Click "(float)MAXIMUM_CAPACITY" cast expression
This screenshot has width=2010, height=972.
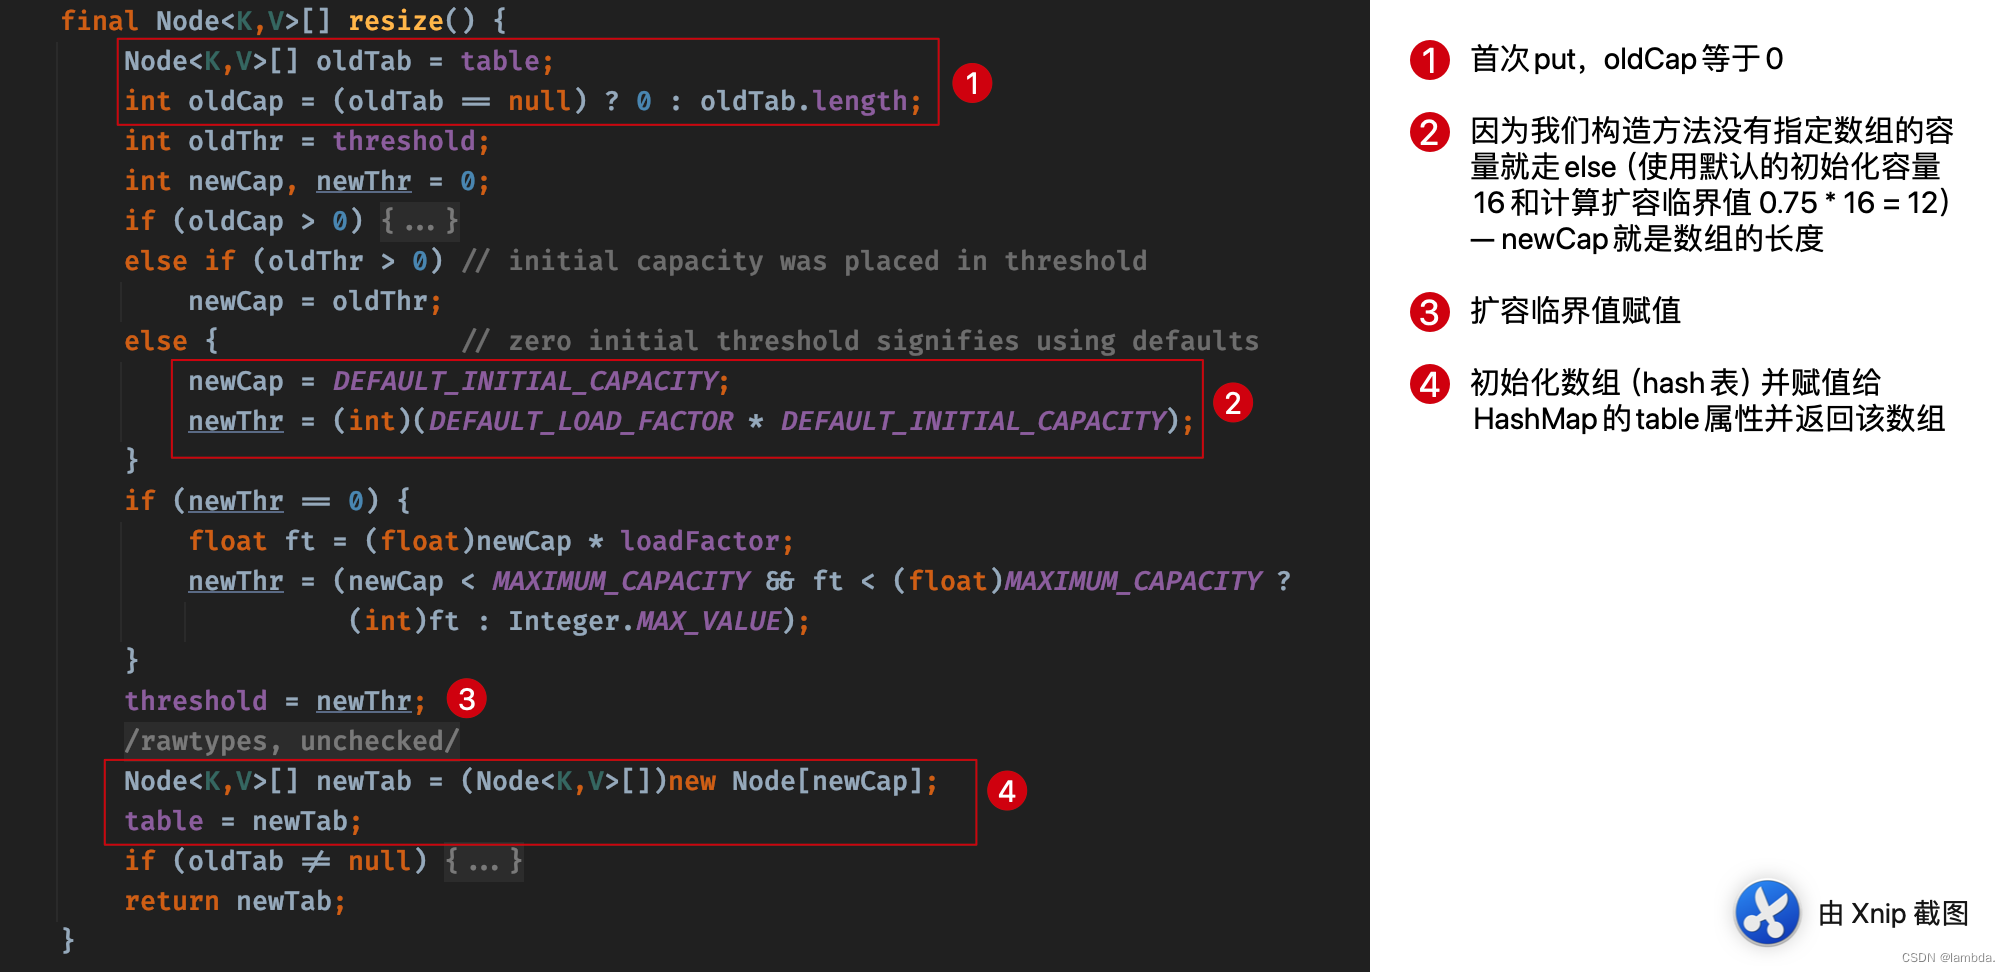coord(1077,581)
